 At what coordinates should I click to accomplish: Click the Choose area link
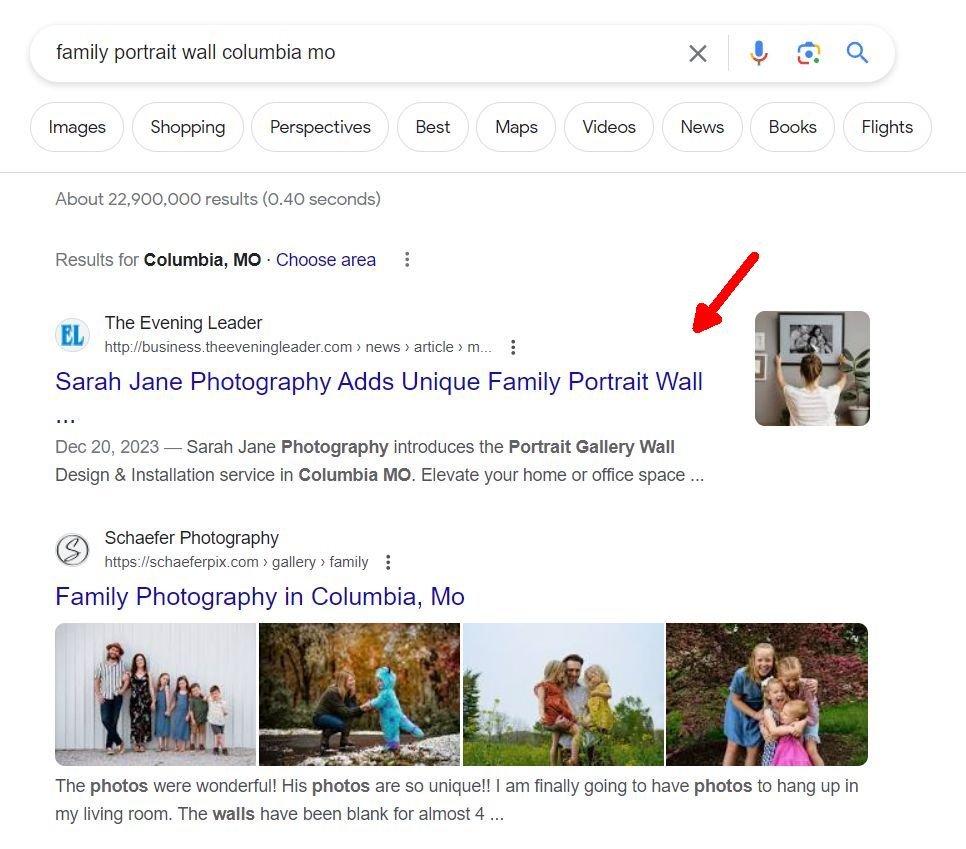326,260
